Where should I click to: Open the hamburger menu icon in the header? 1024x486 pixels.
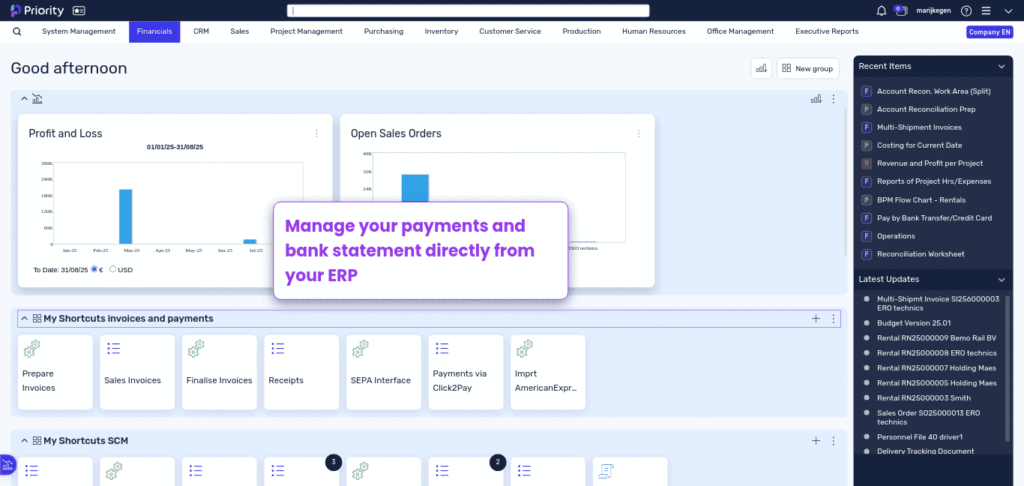(986, 10)
